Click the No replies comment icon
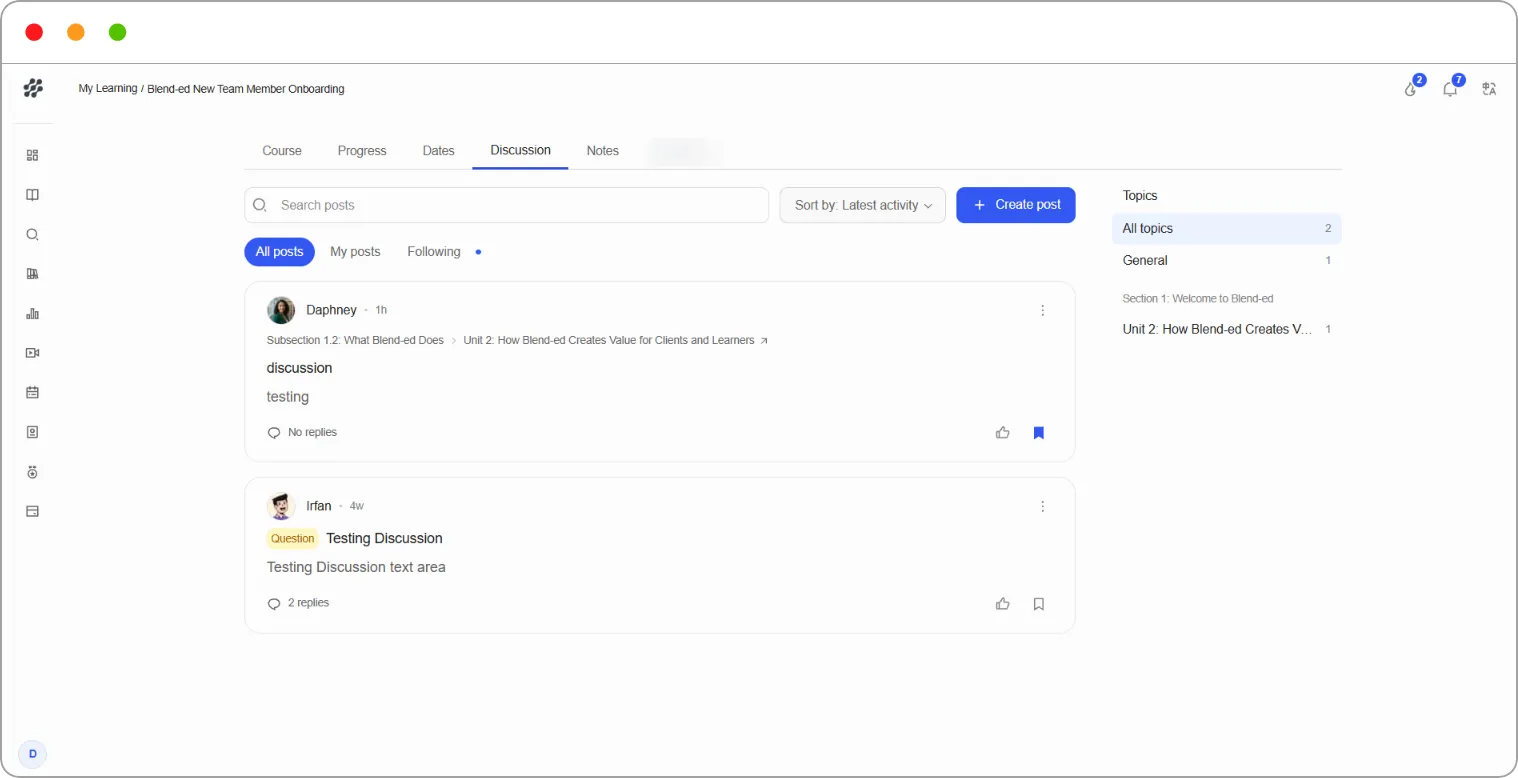 coord(274,433)
